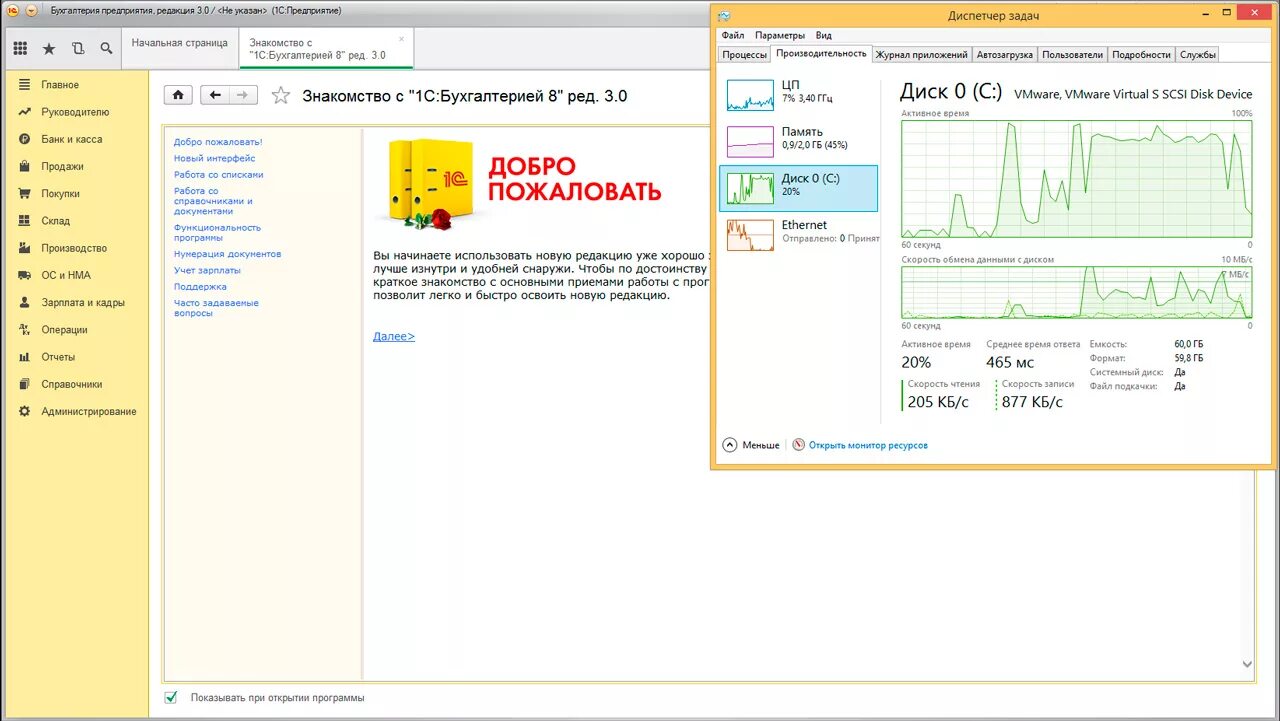Switch to Автозагрузка tab

pyautogui.click(x=1004, y=55)
